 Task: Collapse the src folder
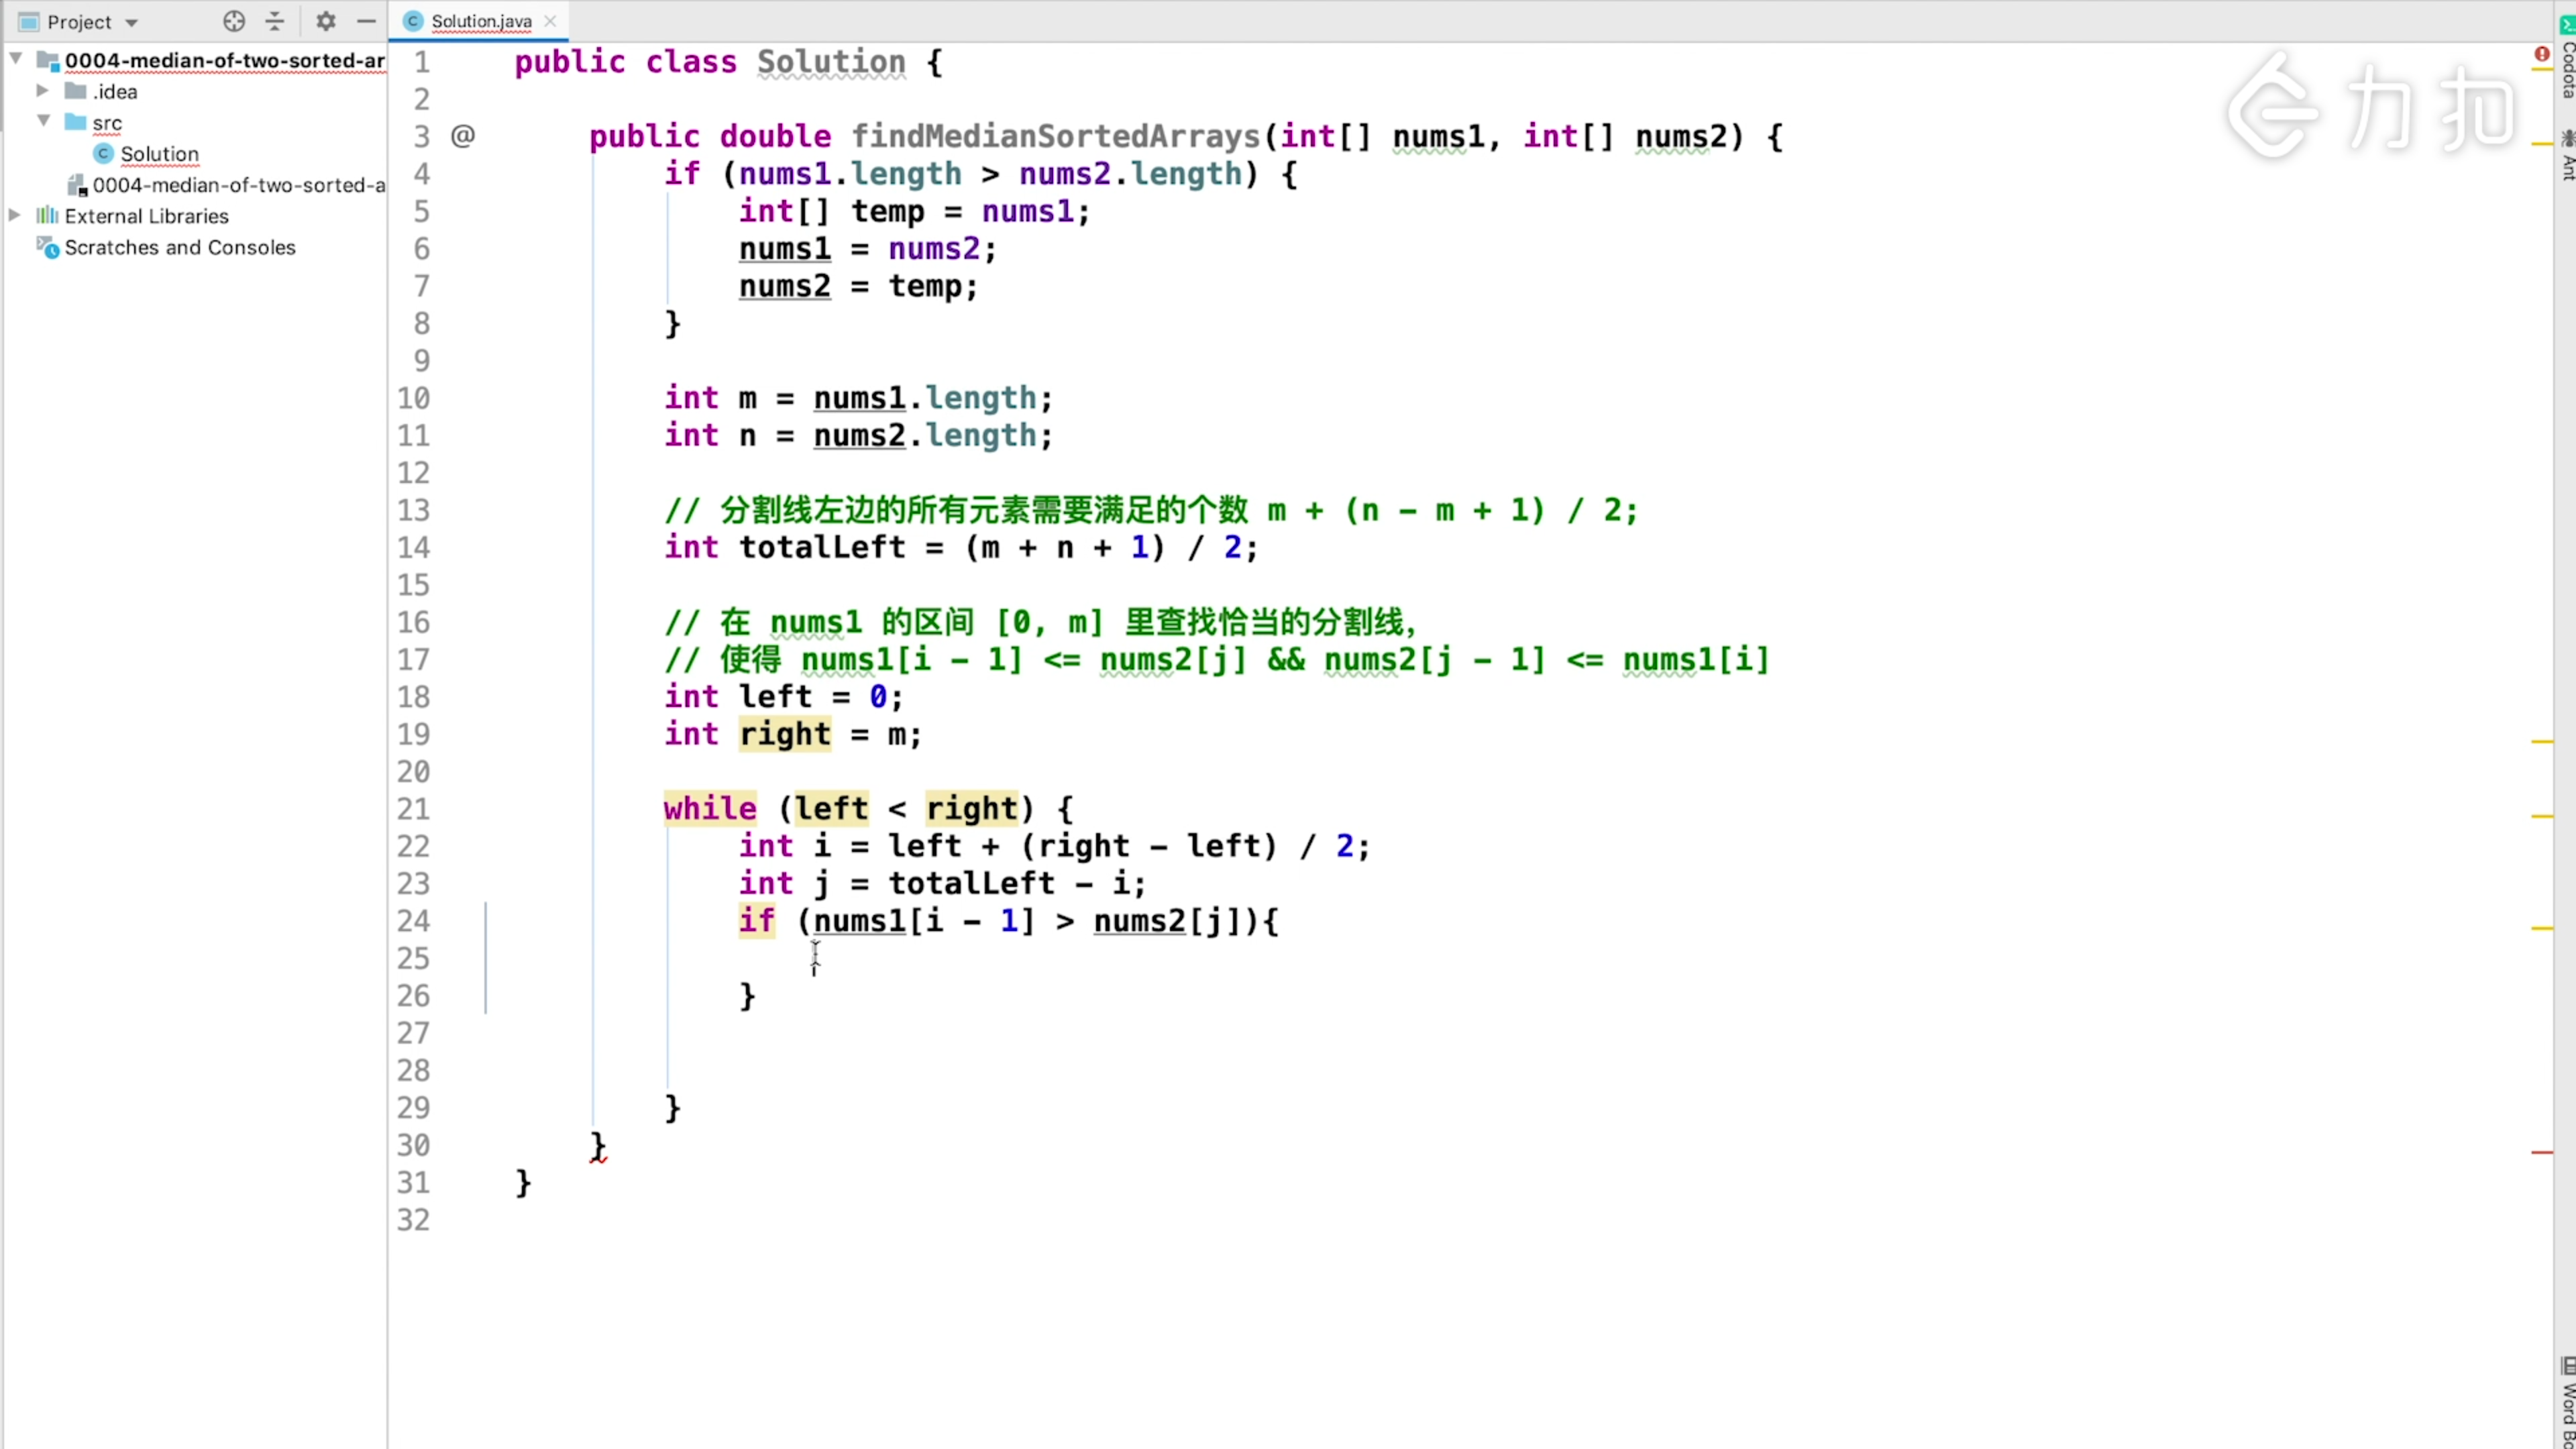44,122
